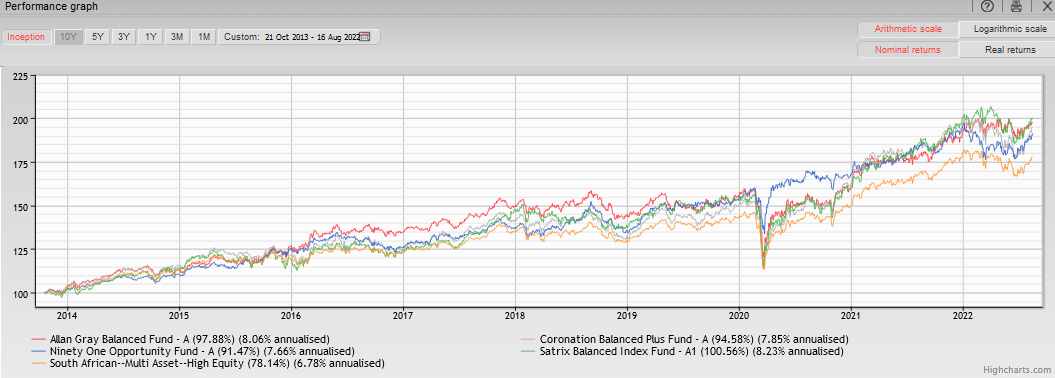Select the 10Y time range
This screenshot has height=378, width=1055.
(68, 37)
